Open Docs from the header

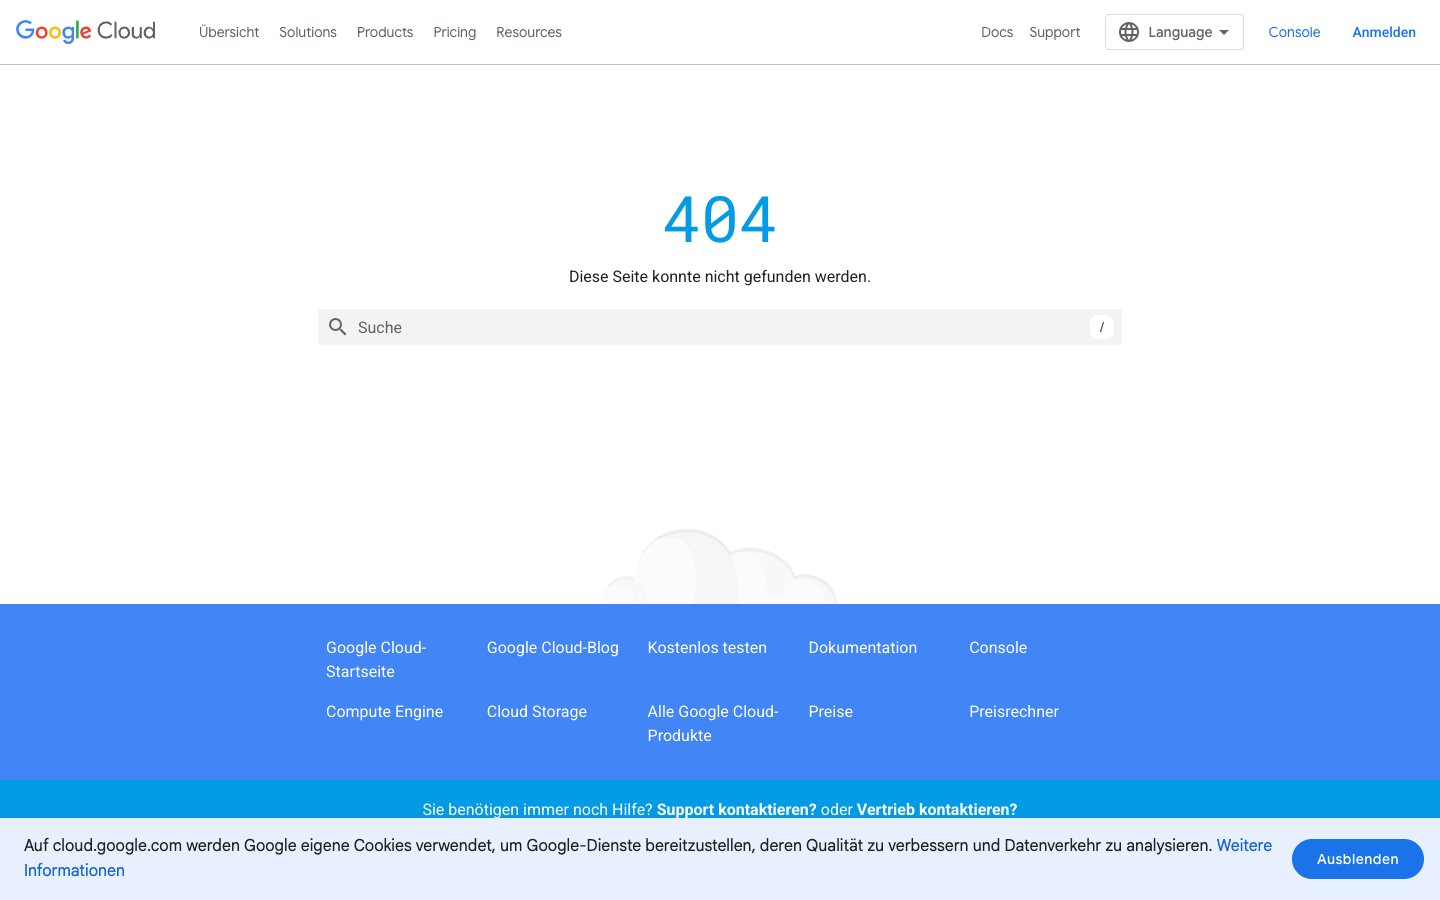click(x=997, y=32)
